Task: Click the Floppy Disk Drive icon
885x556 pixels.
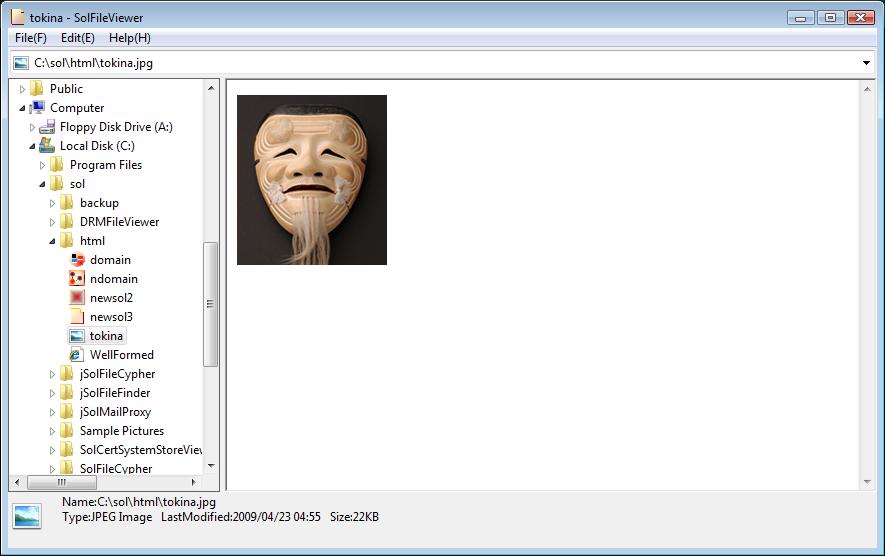Action: coord(47,126)
